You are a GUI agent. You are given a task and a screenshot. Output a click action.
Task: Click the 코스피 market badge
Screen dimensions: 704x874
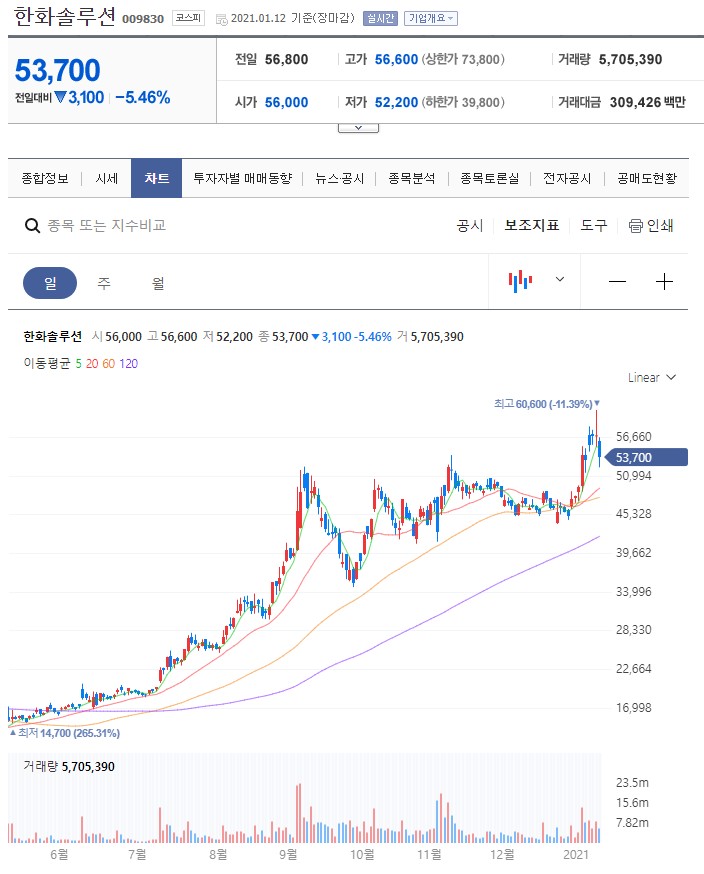tap(188, 18)
